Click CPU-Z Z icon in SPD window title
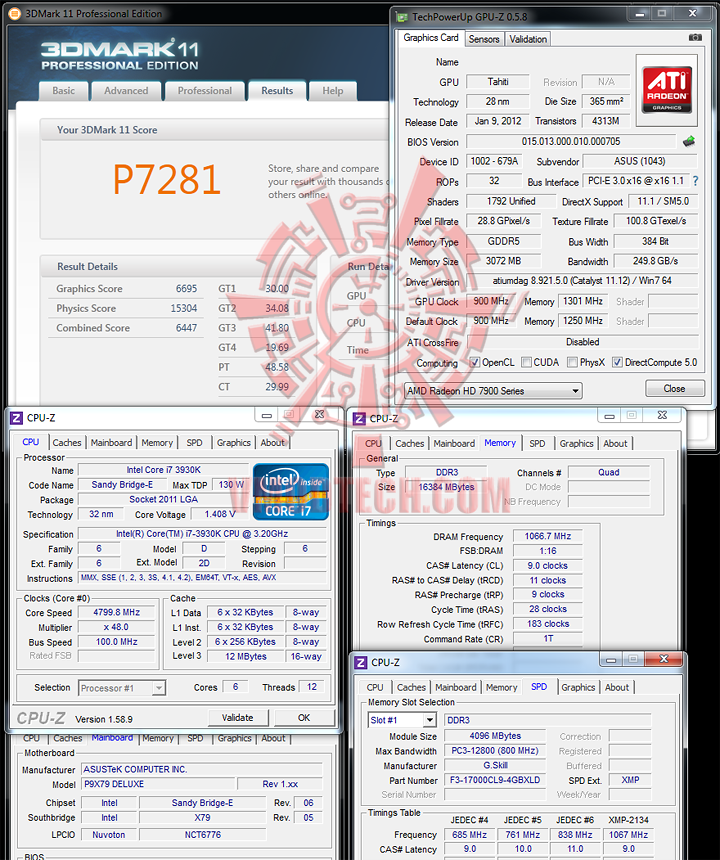 (360, 663)
